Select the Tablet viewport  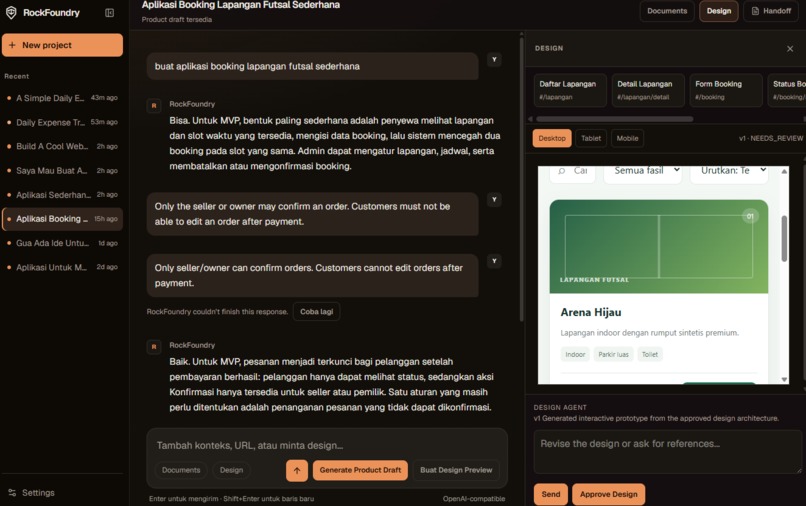click(x=591, y=138)
